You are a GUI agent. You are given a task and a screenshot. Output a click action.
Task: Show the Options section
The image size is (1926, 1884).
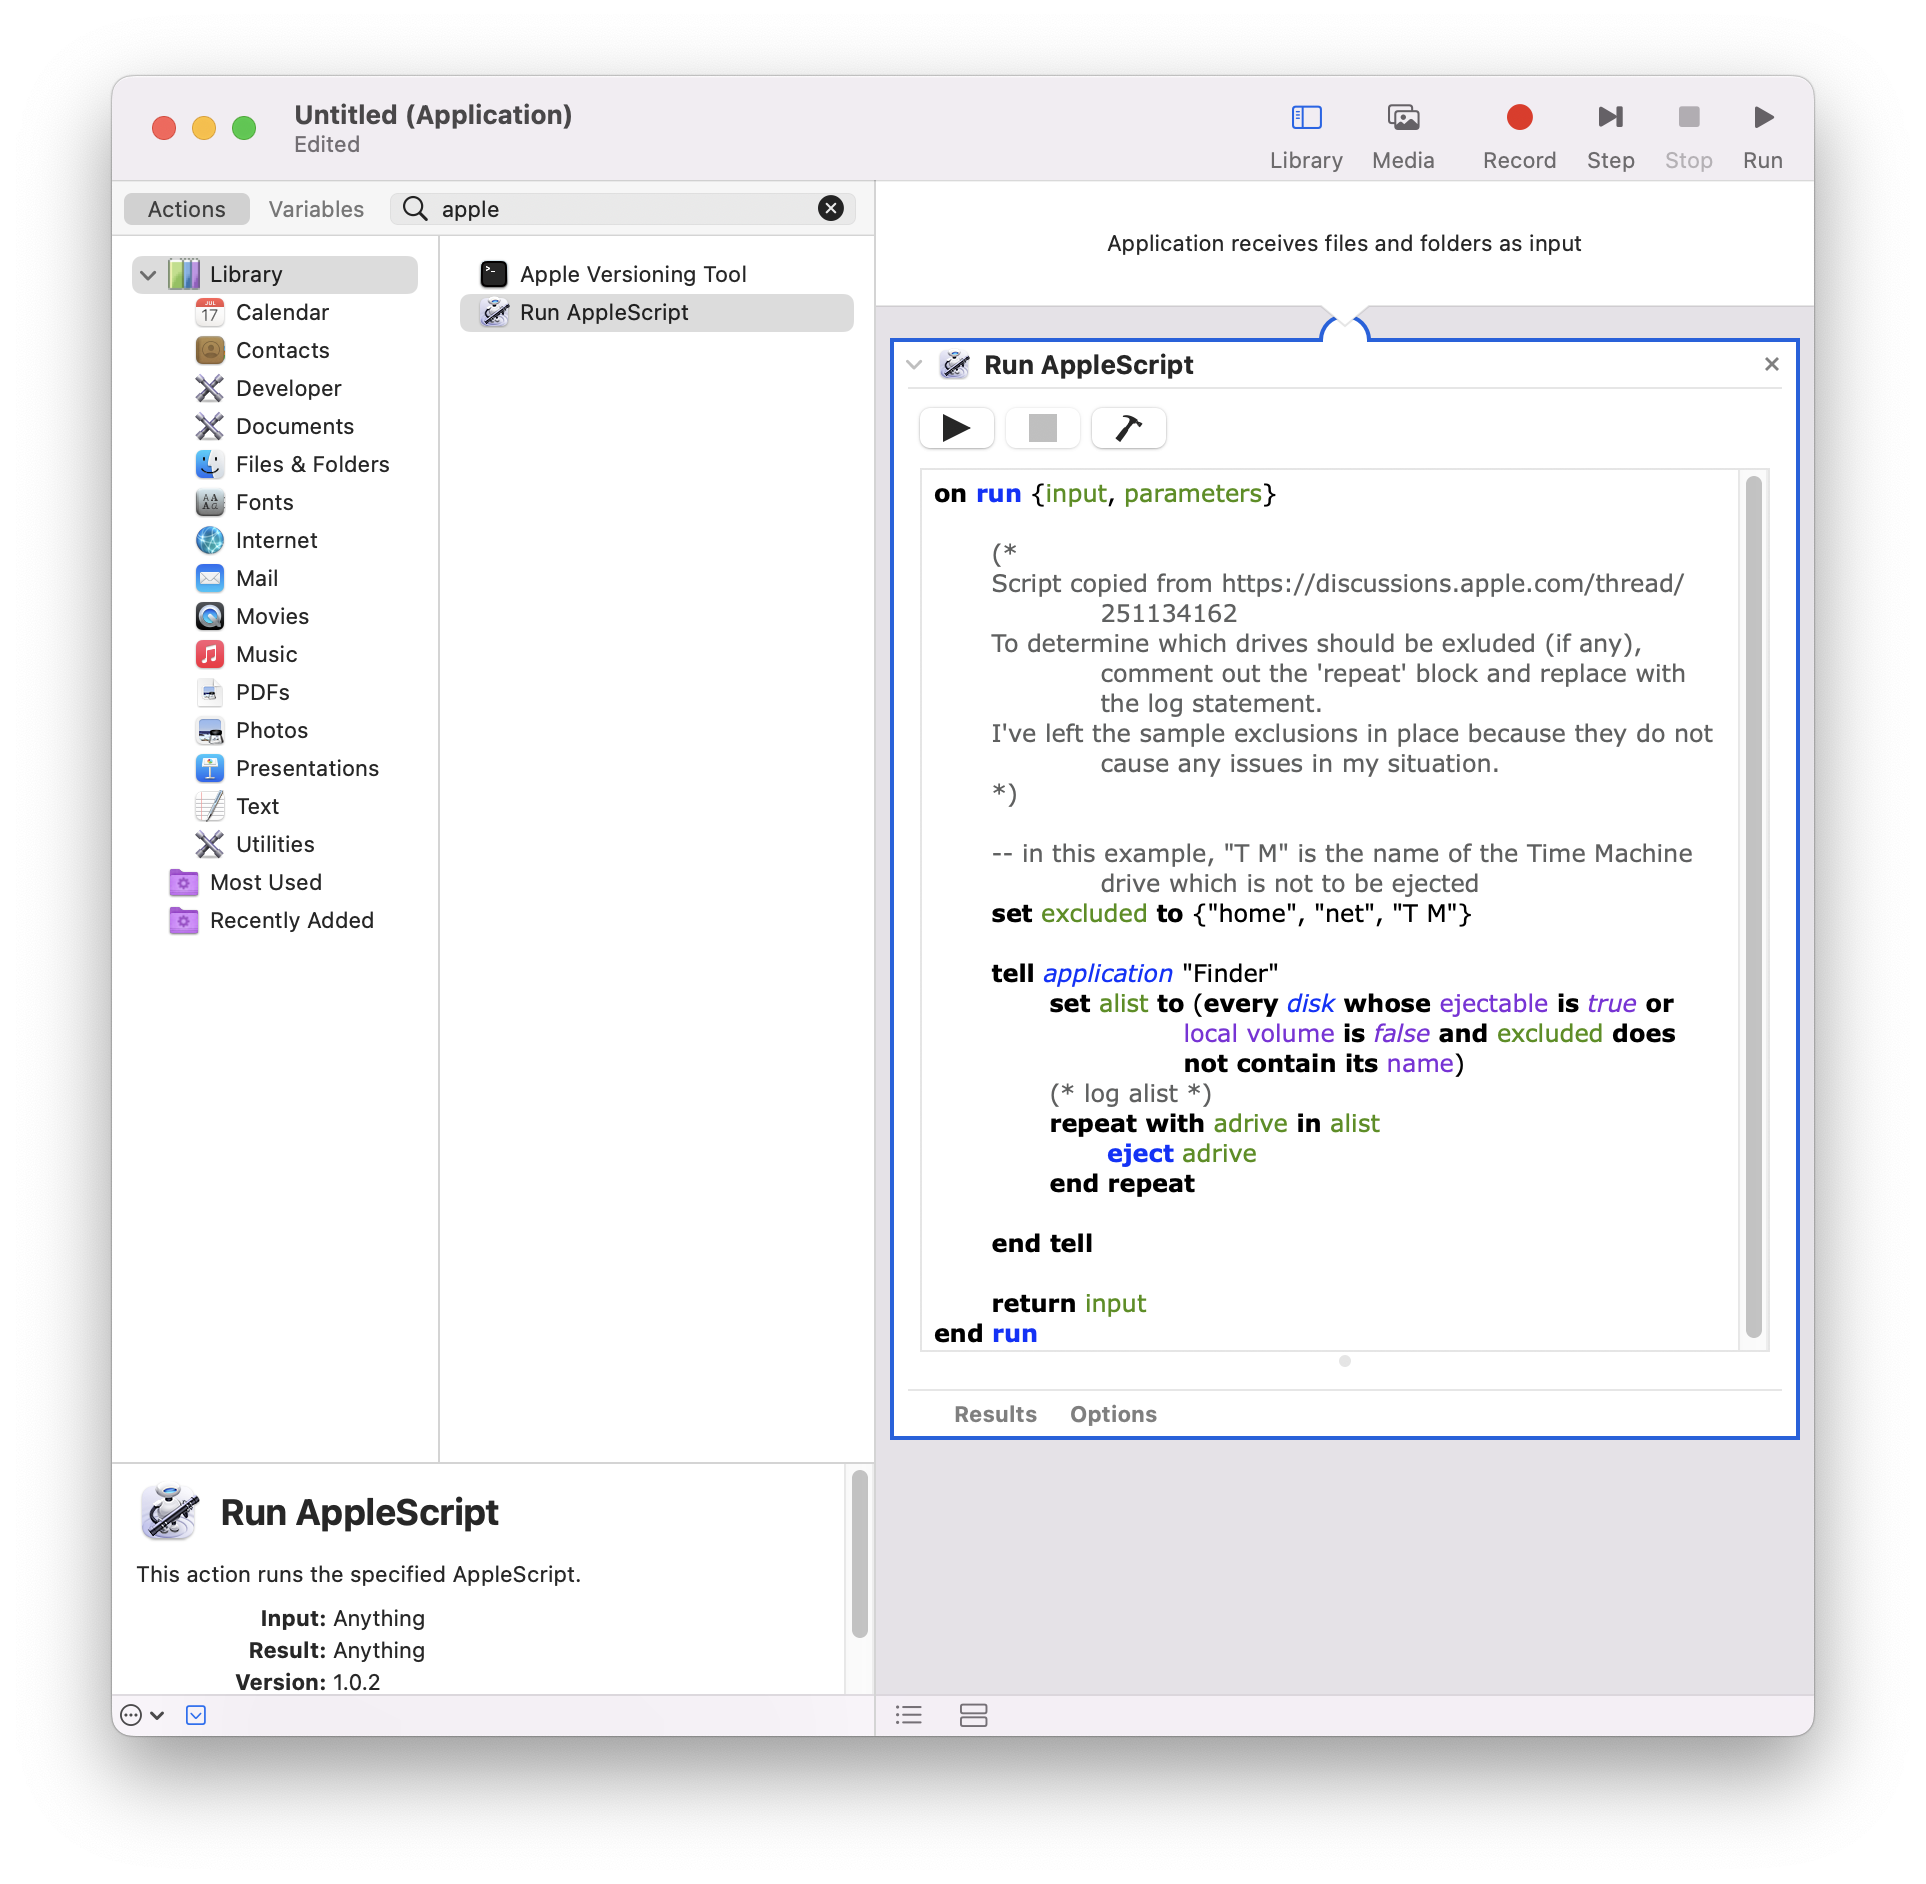[1113, 1414]
